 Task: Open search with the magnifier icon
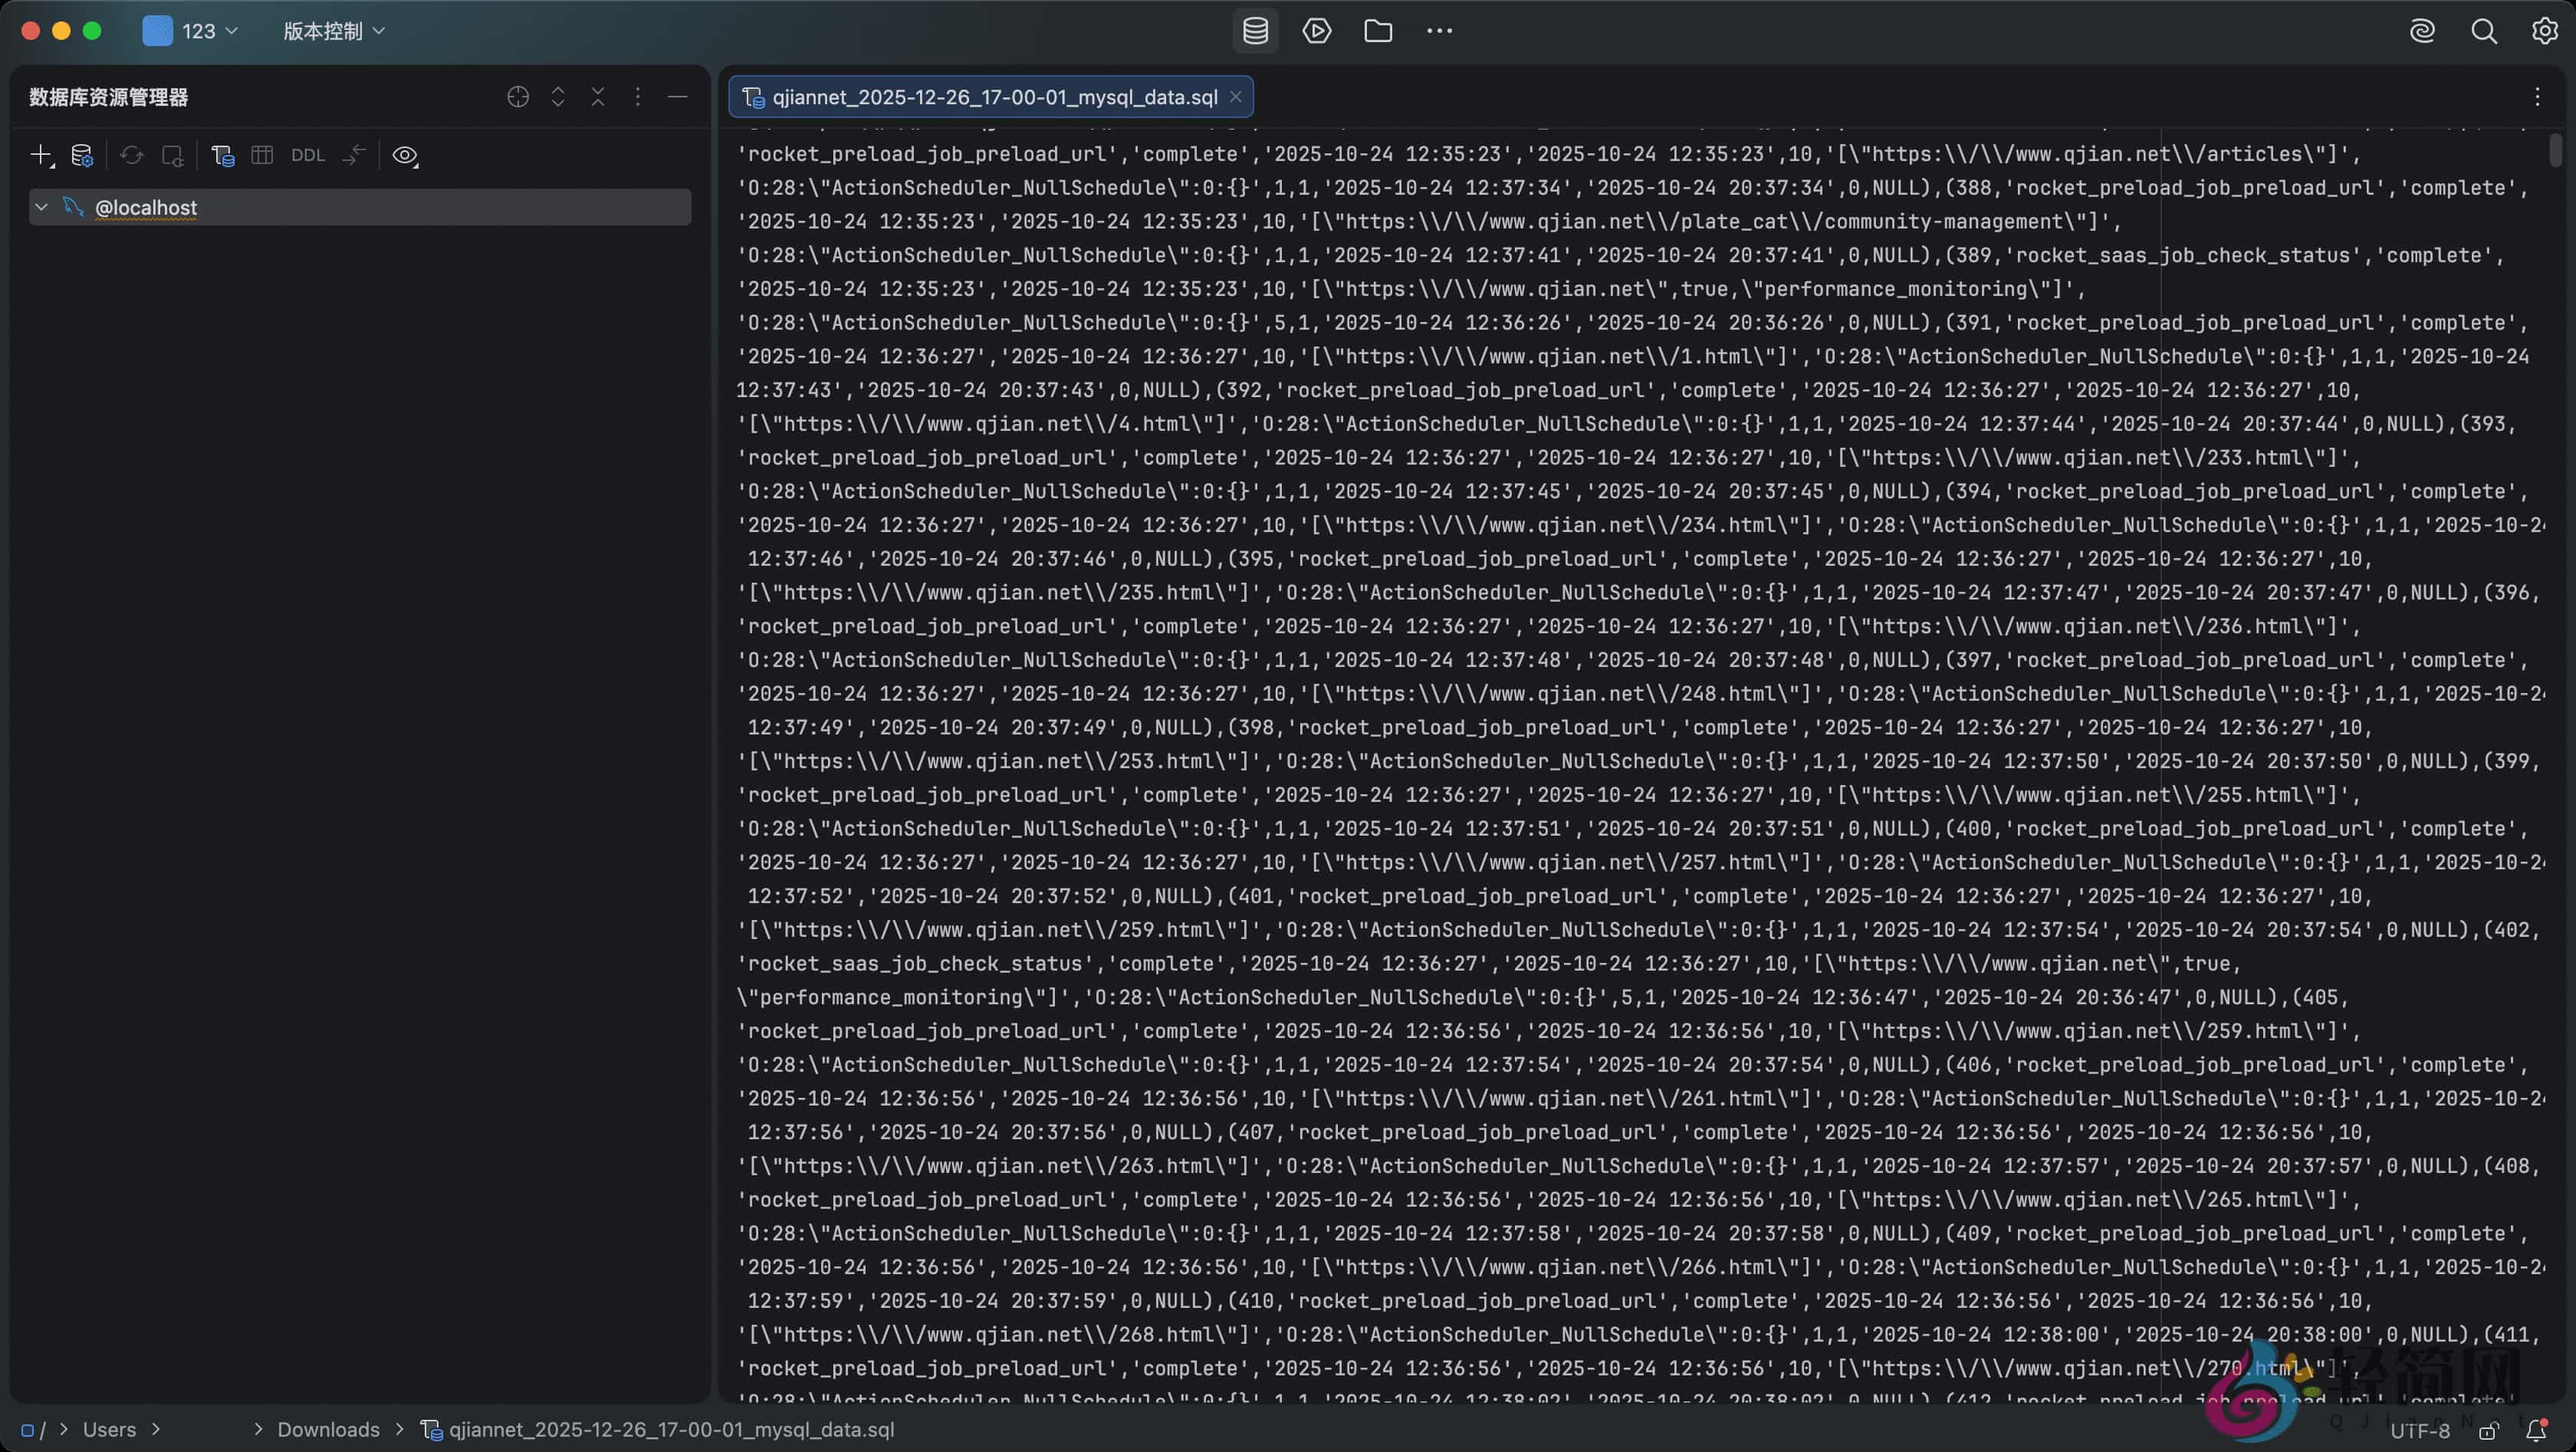tap(2485, 31)
